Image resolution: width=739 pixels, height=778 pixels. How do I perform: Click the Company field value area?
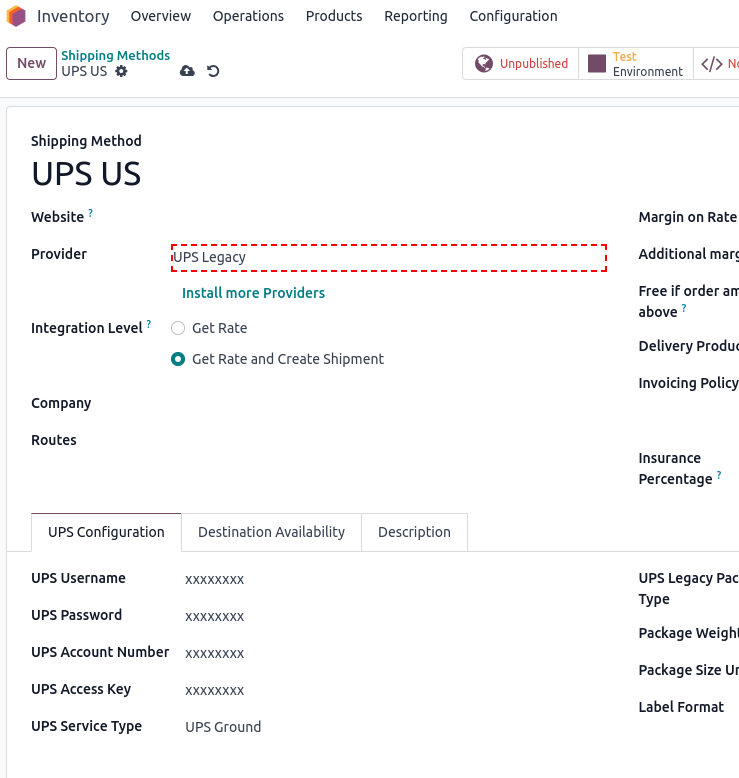click(389, 403)
